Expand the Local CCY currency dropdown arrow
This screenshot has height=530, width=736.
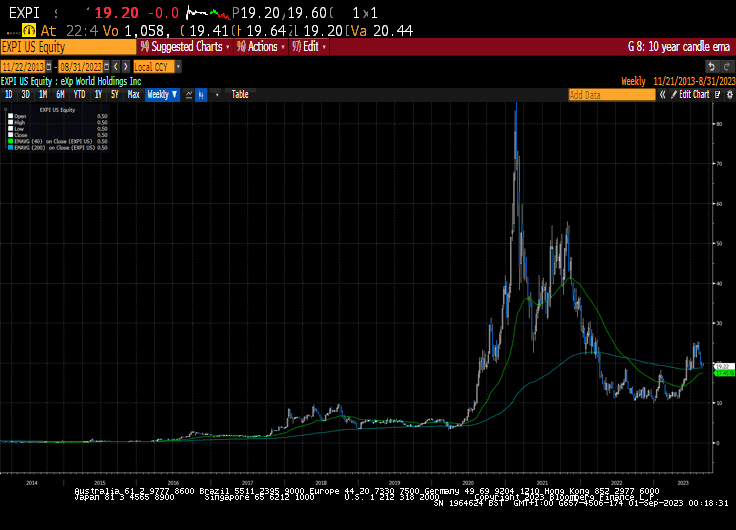click(178, 67)
